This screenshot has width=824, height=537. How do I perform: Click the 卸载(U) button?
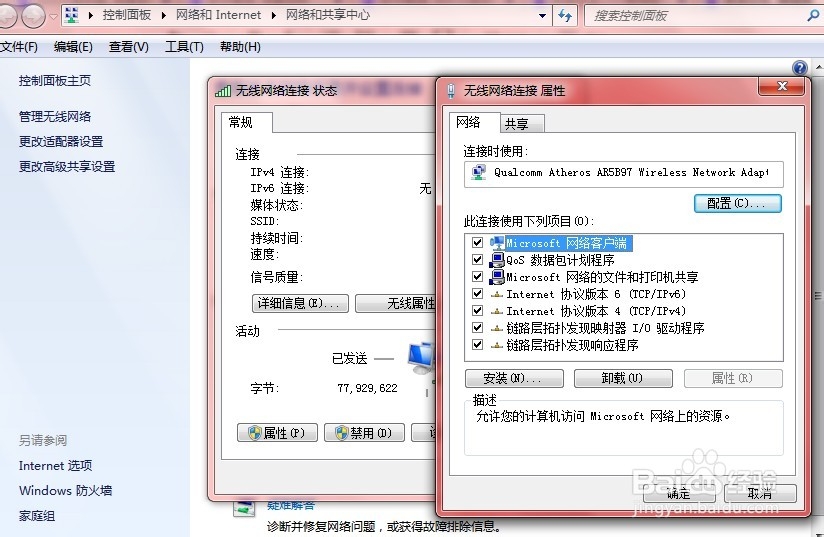623,378
